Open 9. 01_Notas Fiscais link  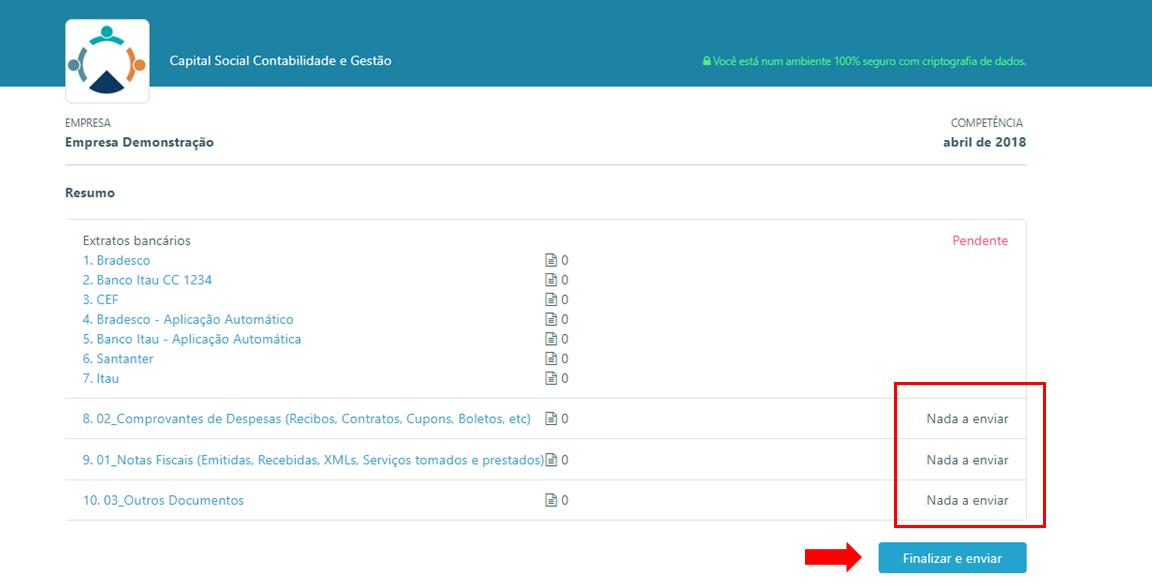pos(313,460)
